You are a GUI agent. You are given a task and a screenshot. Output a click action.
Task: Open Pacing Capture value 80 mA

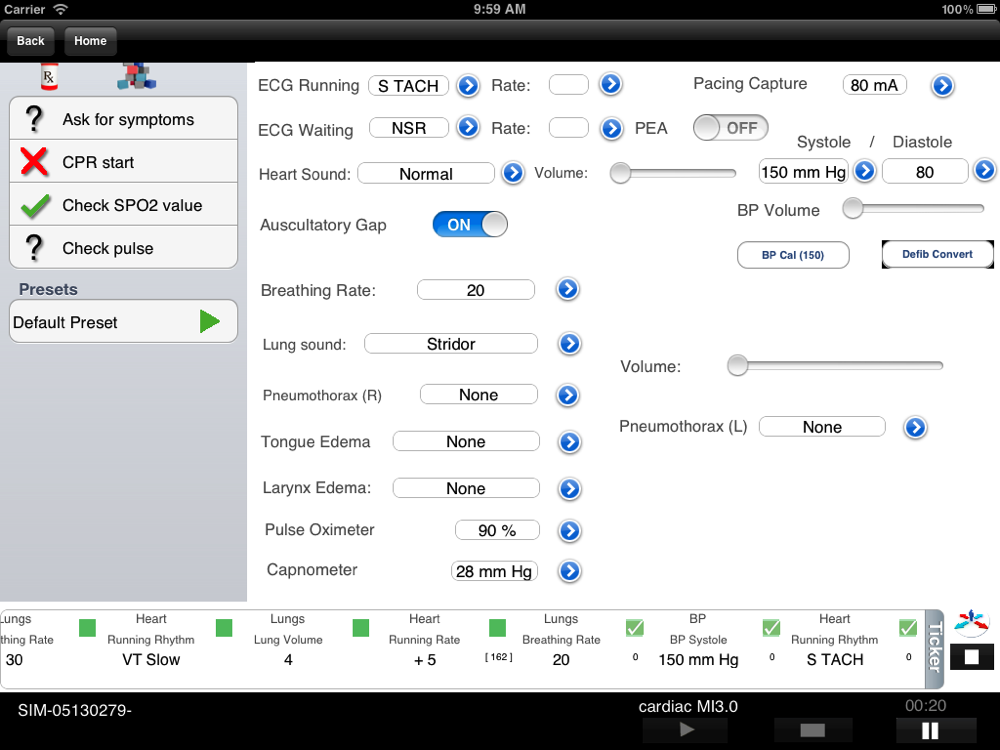click(874, 85)
